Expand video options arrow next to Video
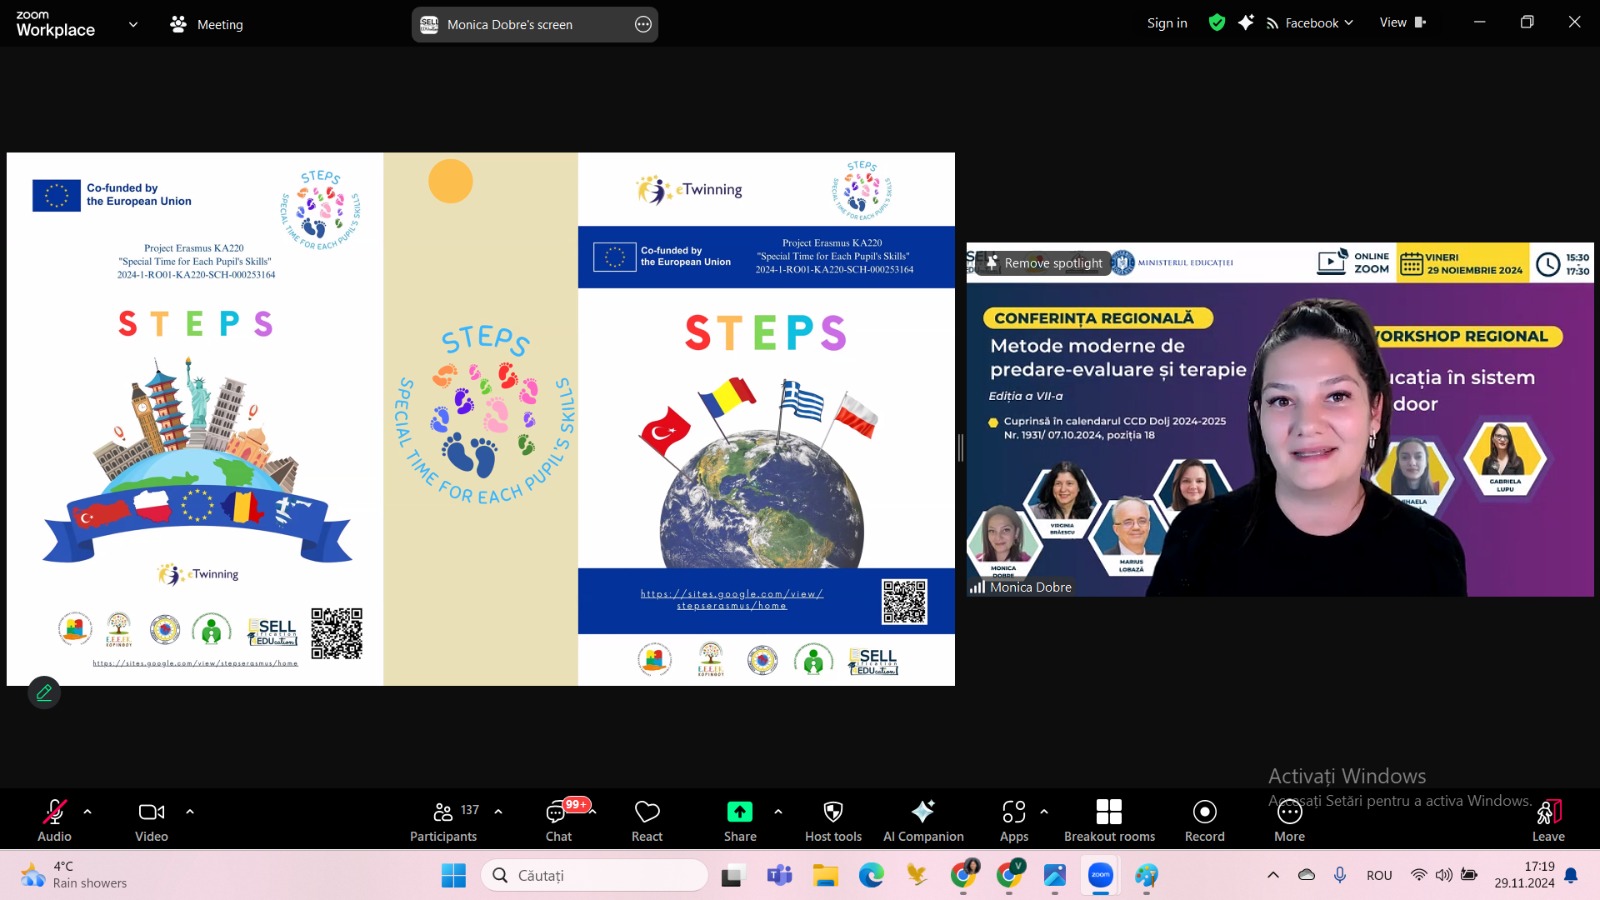 (x=190, y=812)
